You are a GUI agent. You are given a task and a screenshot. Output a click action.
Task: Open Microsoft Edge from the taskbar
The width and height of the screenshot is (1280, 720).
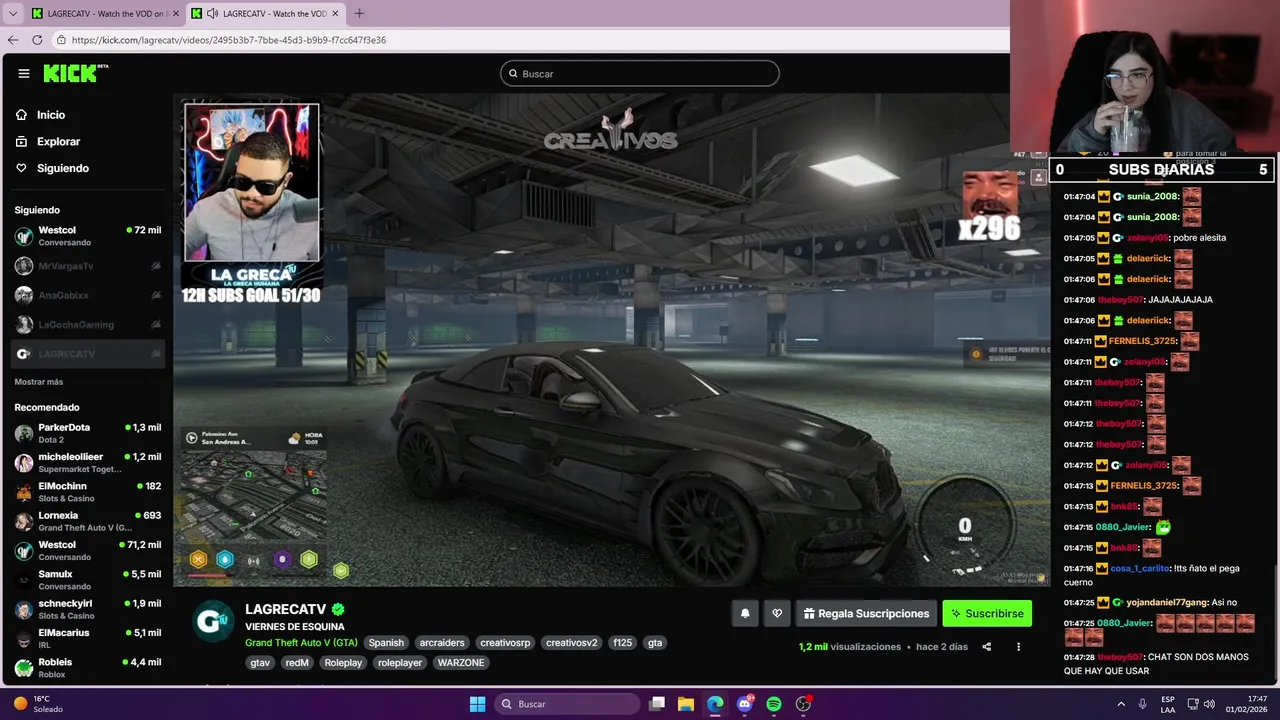coord(715,704)
